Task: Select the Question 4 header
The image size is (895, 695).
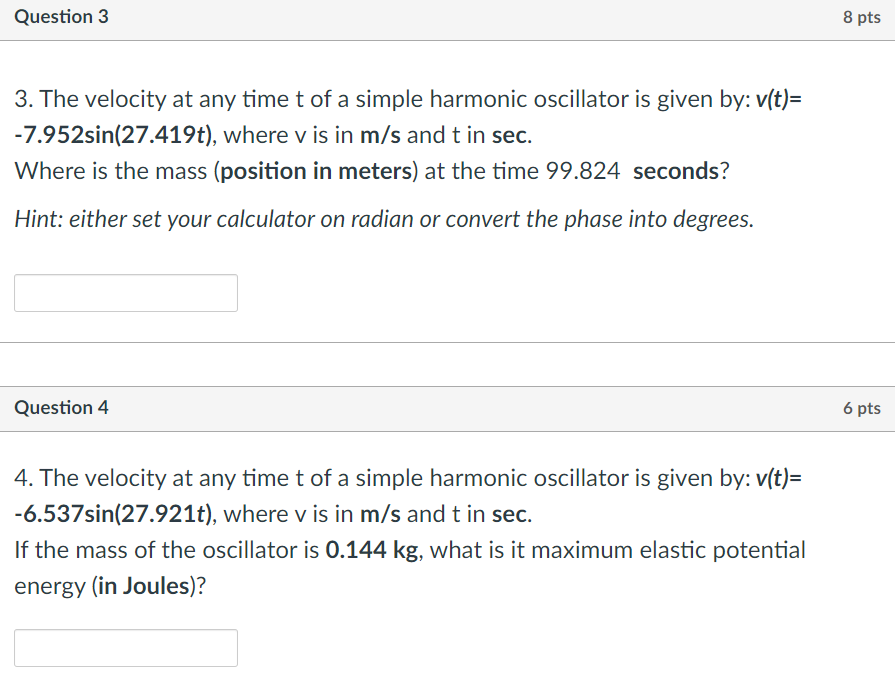Action: pos(61,407)
